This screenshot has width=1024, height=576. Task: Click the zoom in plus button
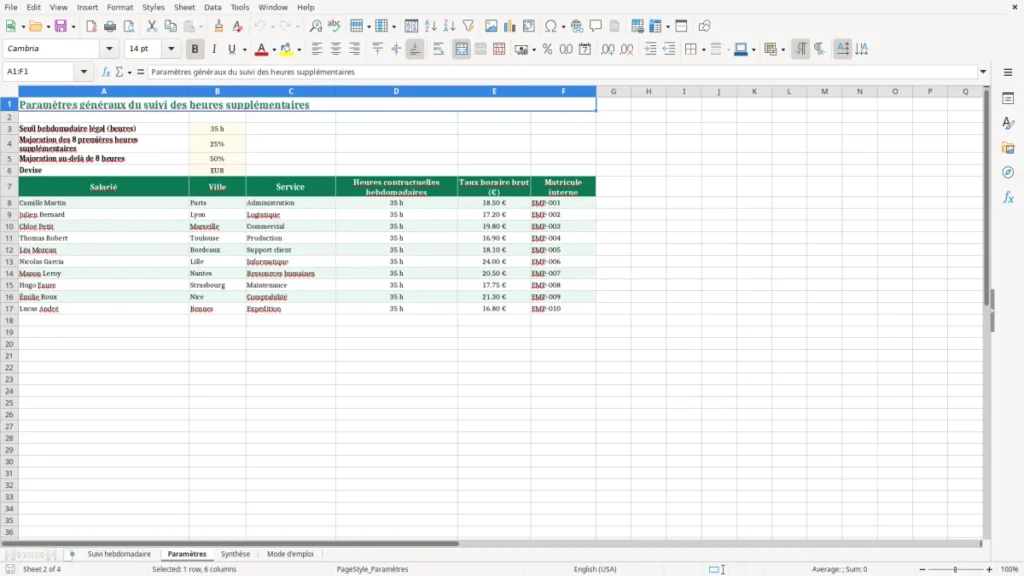pyautogui.click(x=989, y=569)
